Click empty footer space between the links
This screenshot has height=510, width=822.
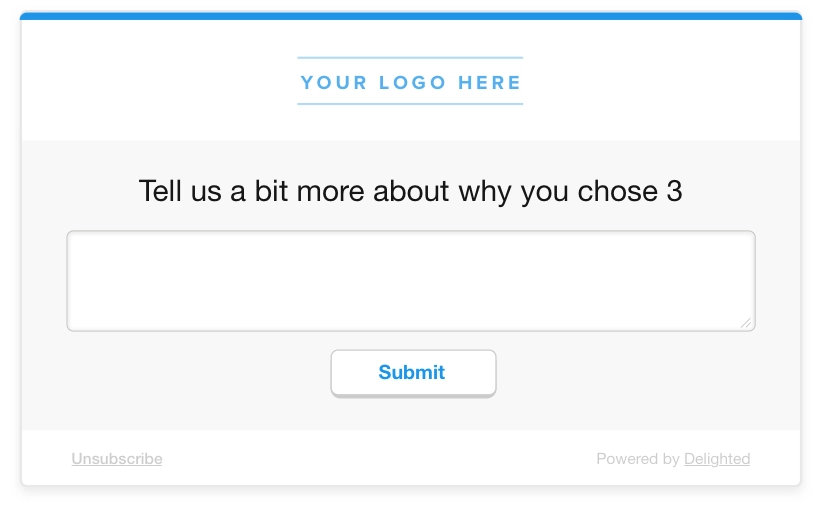tap(380, 459)
